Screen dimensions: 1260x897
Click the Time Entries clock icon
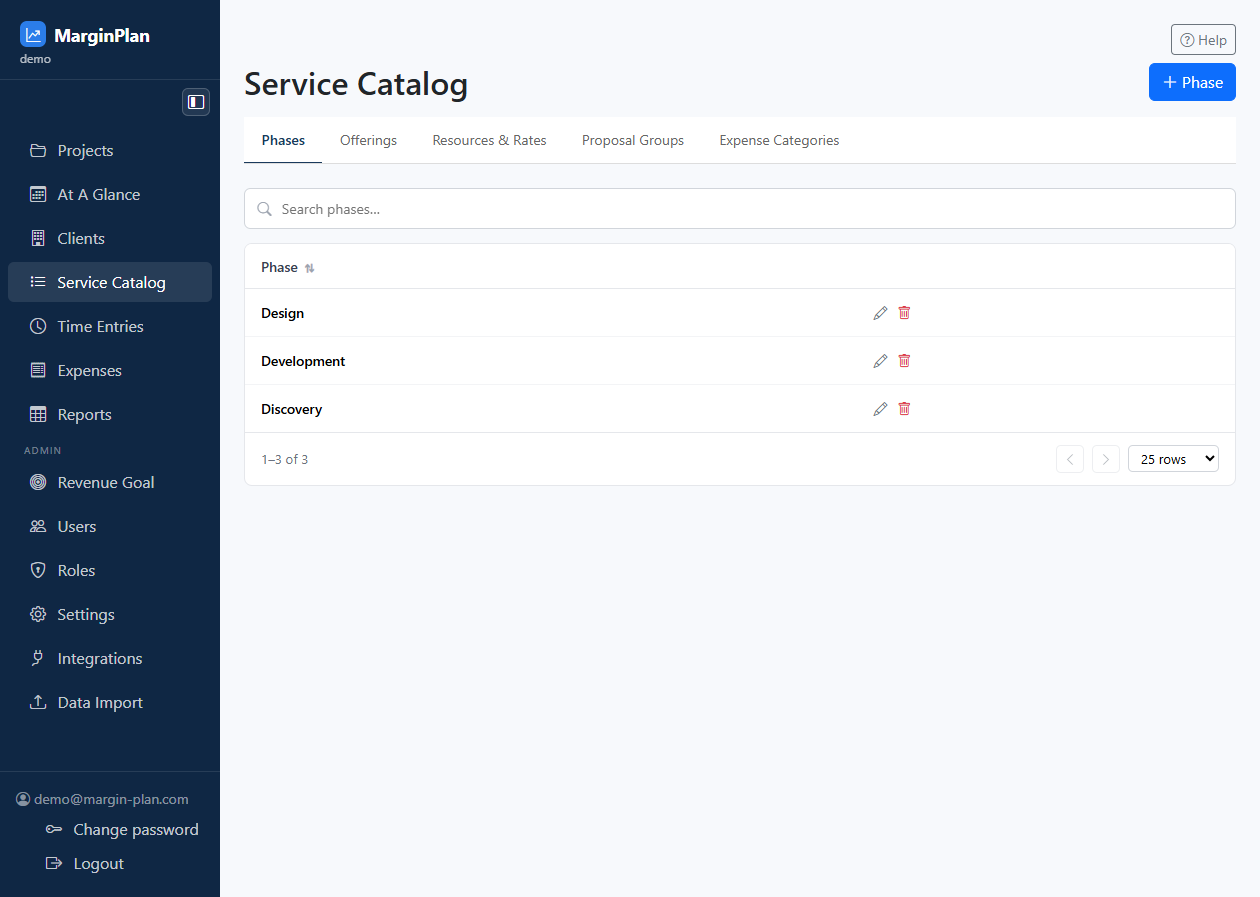coord(38,326)
